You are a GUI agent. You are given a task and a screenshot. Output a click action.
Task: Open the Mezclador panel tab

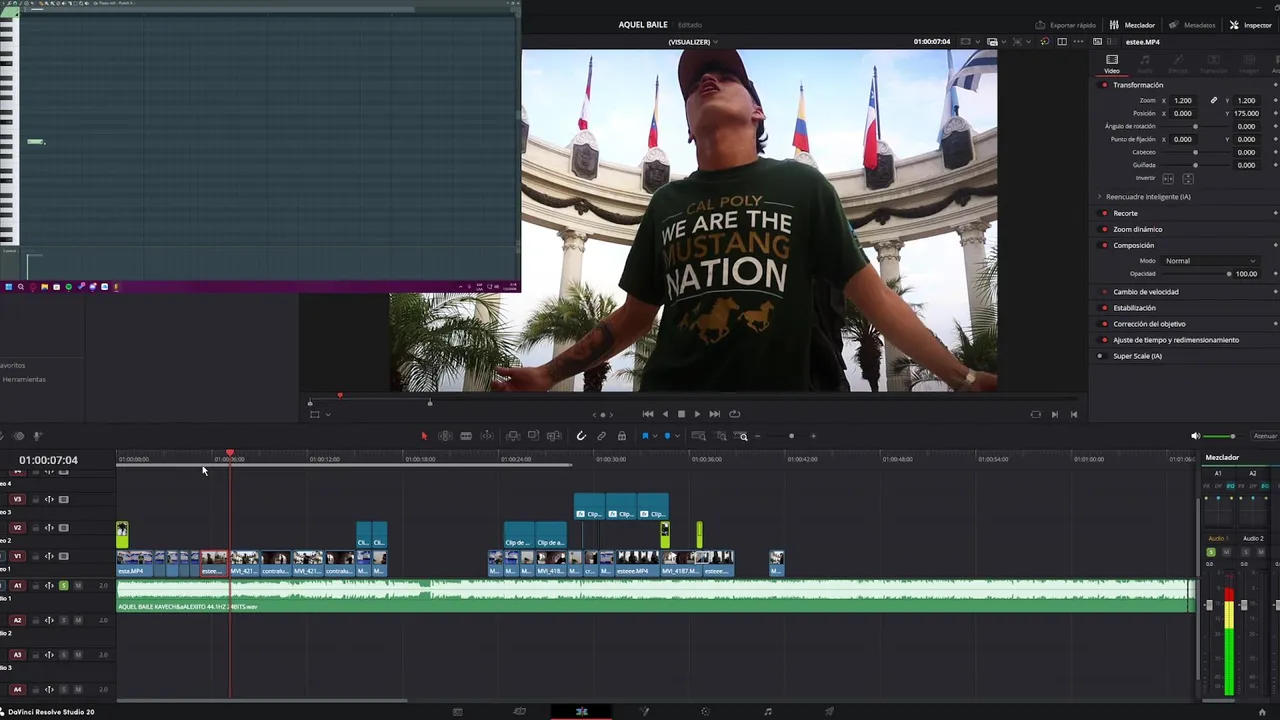[1132, 25]
